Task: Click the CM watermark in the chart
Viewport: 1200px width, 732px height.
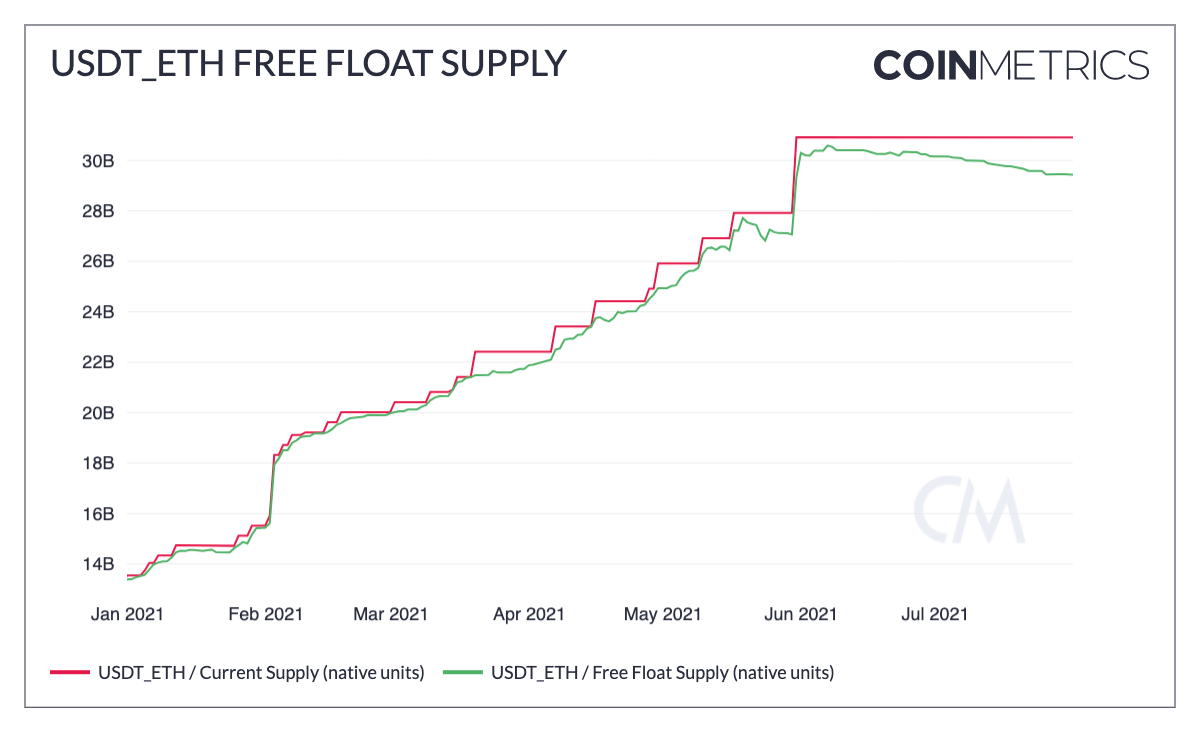Action: tap(969, 509)
